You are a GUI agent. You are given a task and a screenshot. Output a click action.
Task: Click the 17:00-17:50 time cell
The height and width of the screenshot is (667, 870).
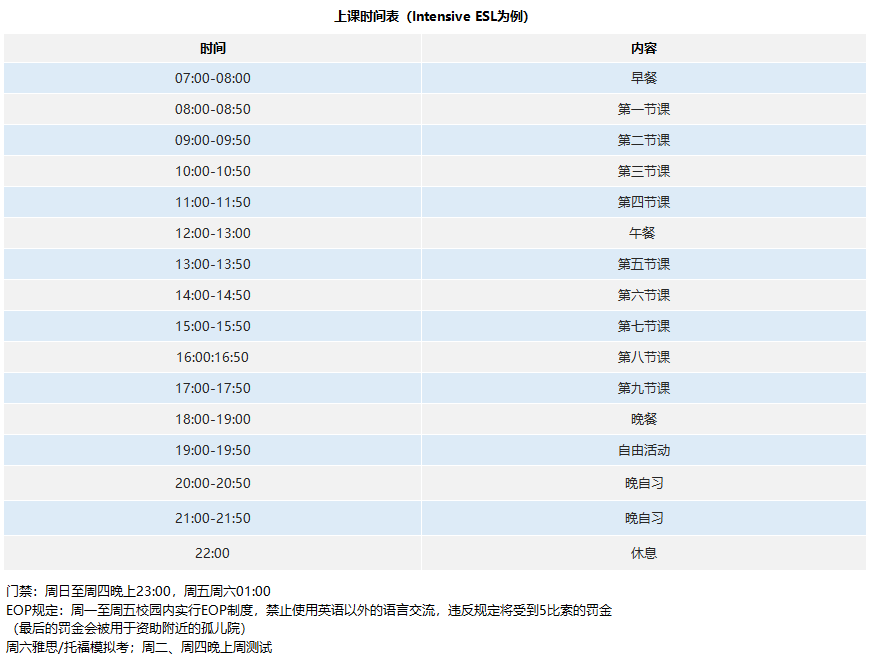click(213, 388)
